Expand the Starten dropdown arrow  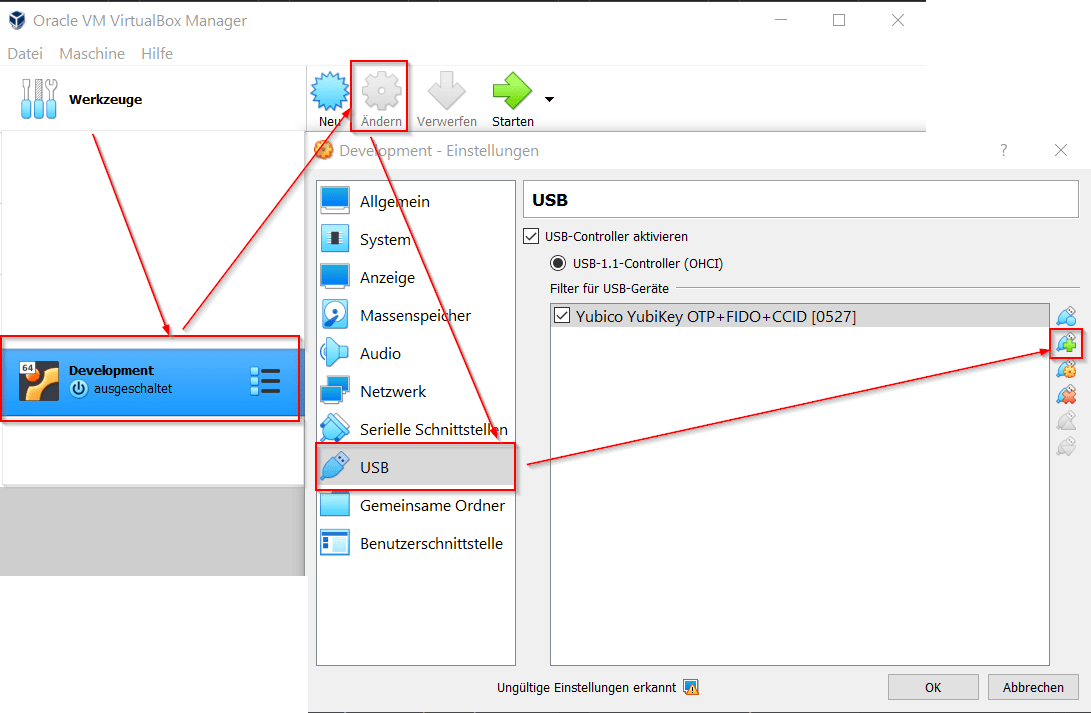[549, 99]
